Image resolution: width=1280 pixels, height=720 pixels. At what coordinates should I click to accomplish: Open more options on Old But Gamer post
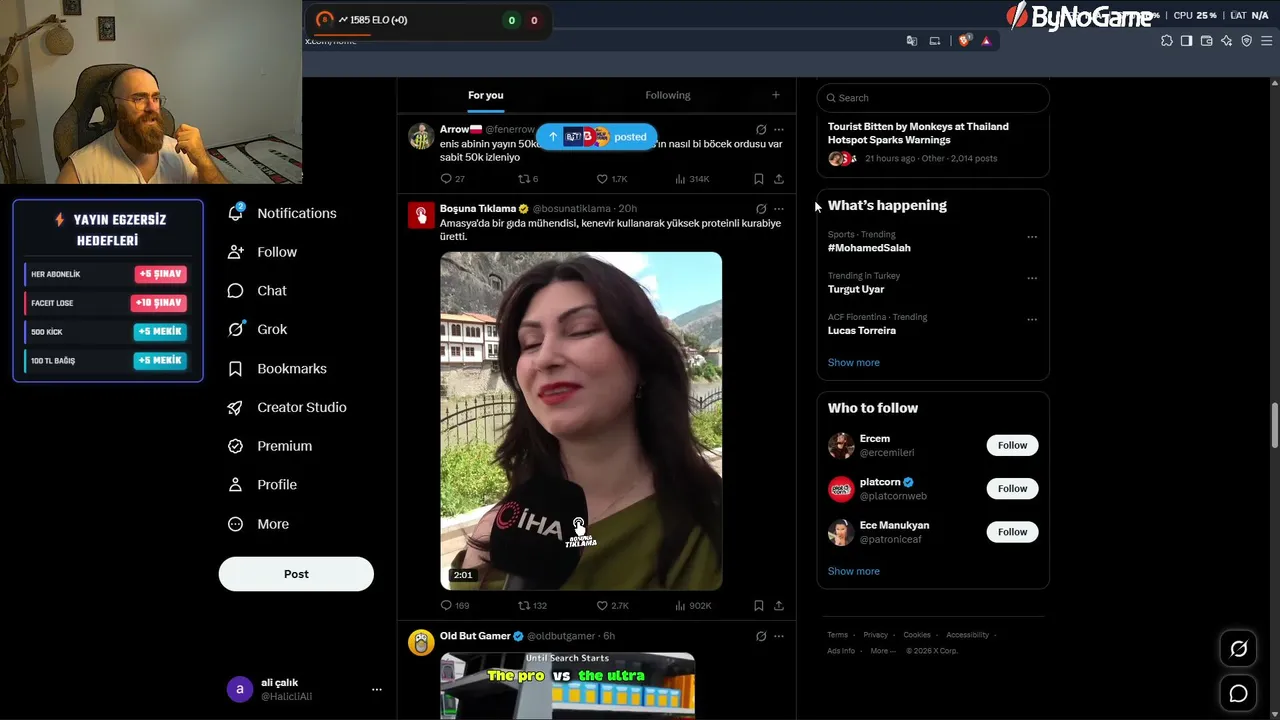(779, 636)
